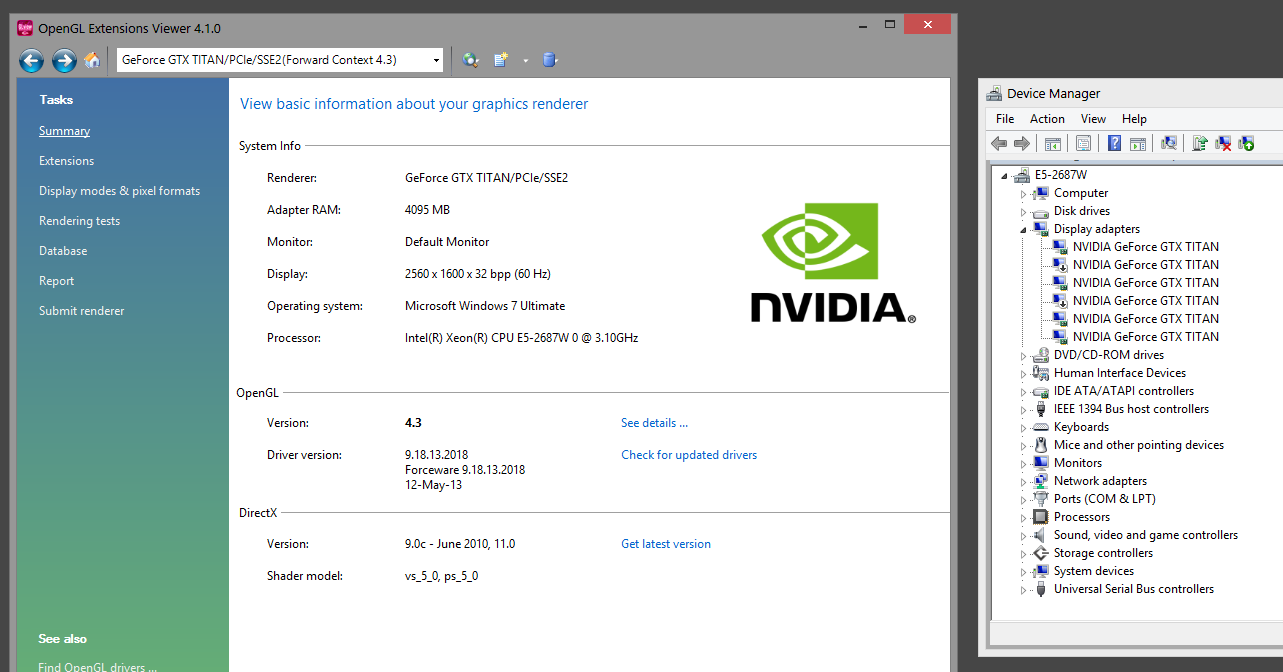Screen dimensions: 1283x672
Task: Open the Action menu in Device Manager
Action: point(1047,119)
